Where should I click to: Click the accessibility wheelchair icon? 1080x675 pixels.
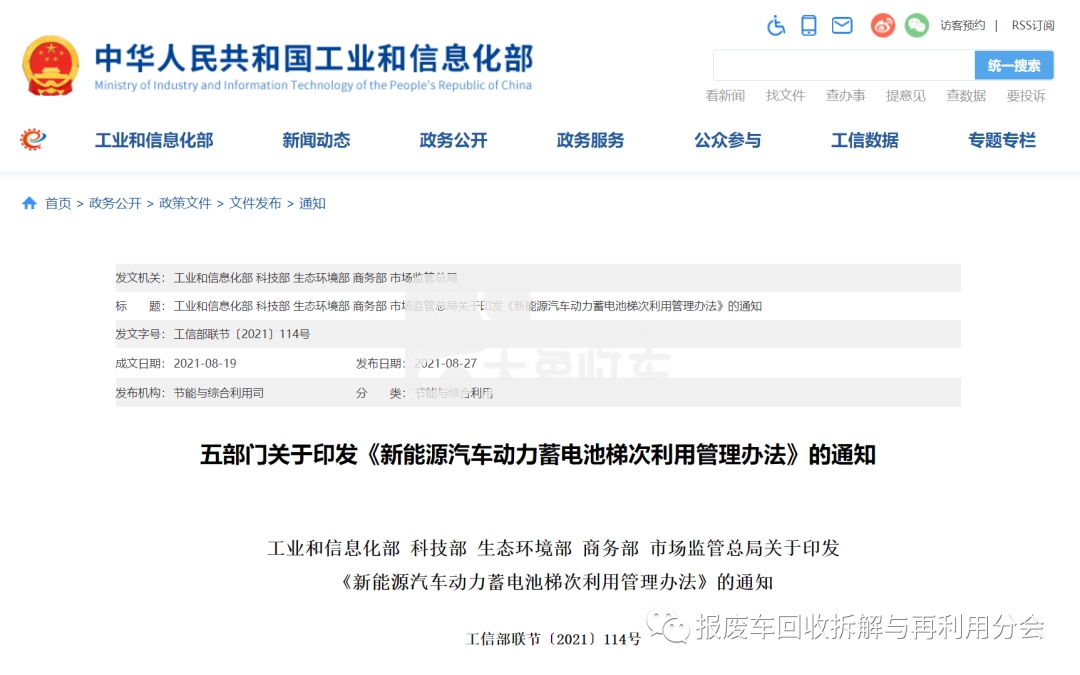[x=776, y=26]
